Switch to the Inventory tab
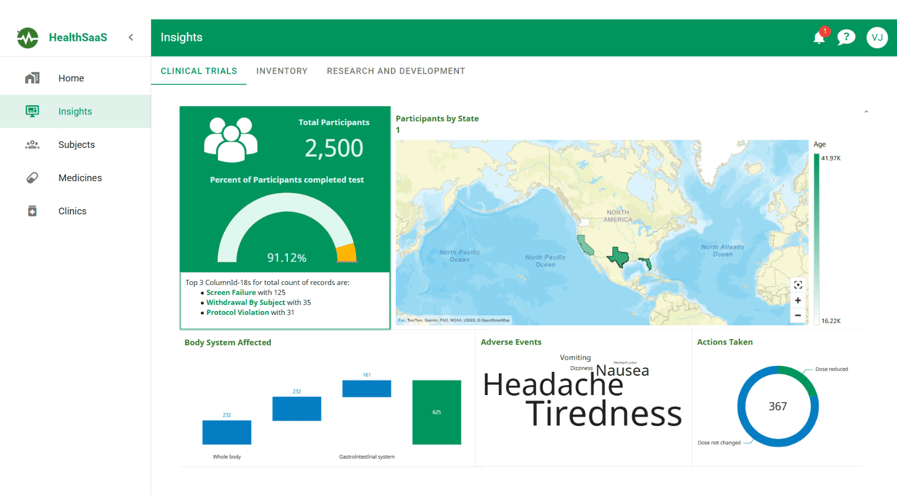The width and height of the screenshot is (897, 498). 281,71
